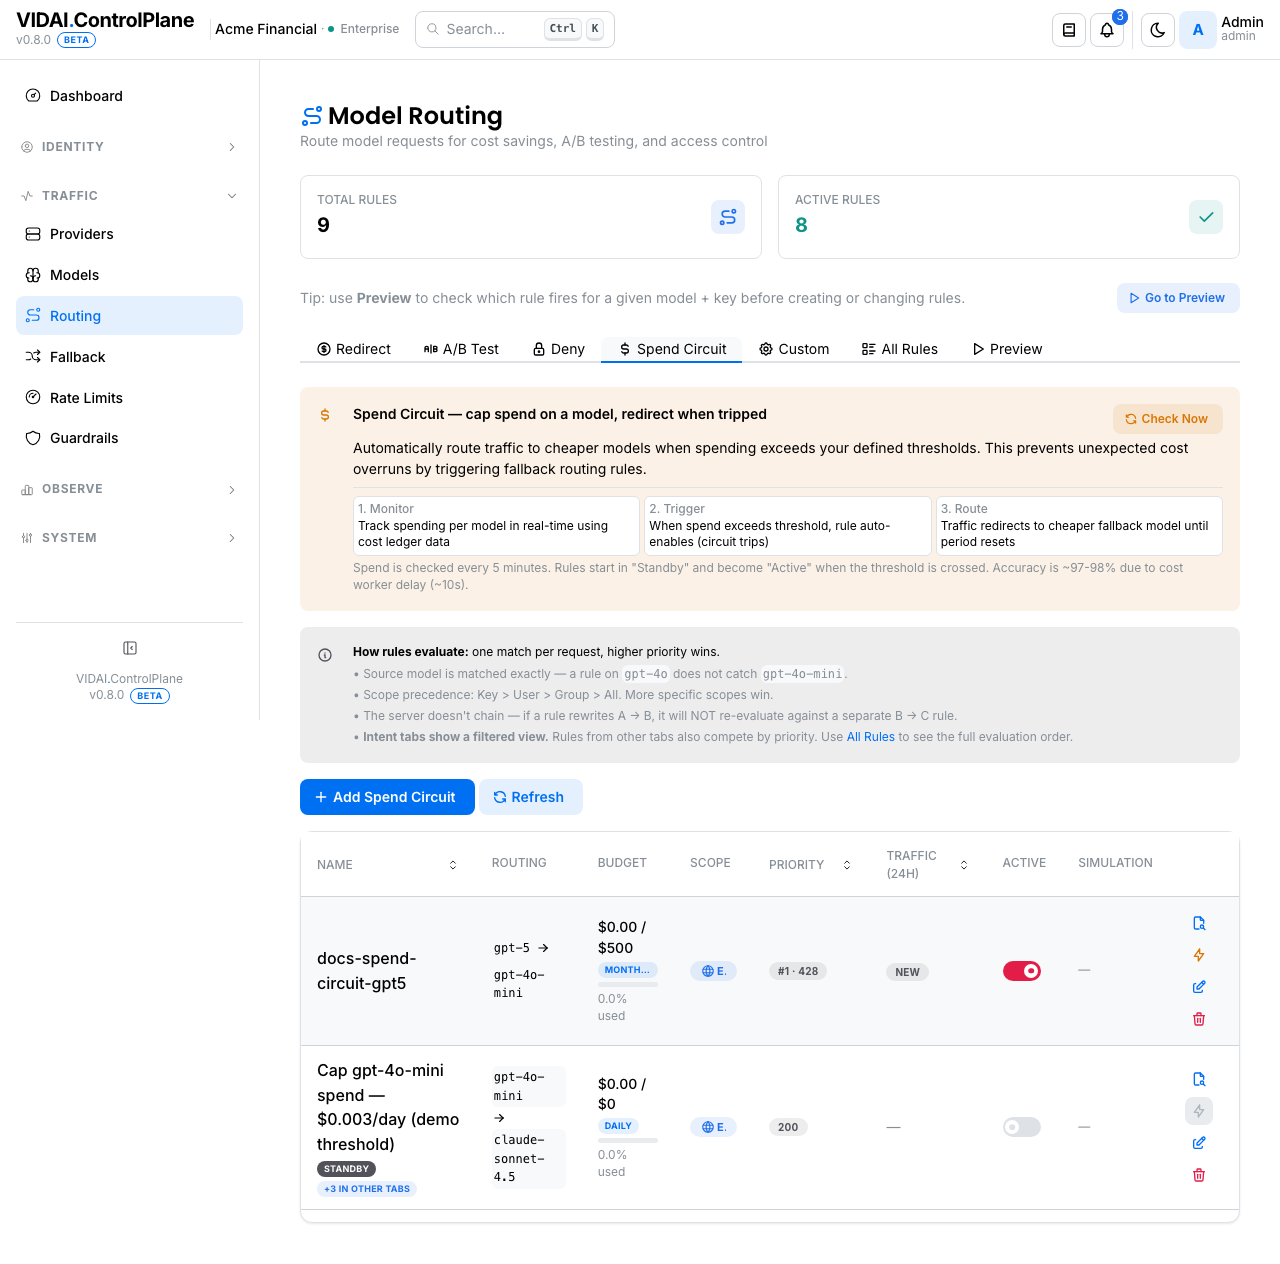Viewport: 1280px width, 1264px height.
Task: Open Fallback page from the sidebar
Action: pos(130,357)
